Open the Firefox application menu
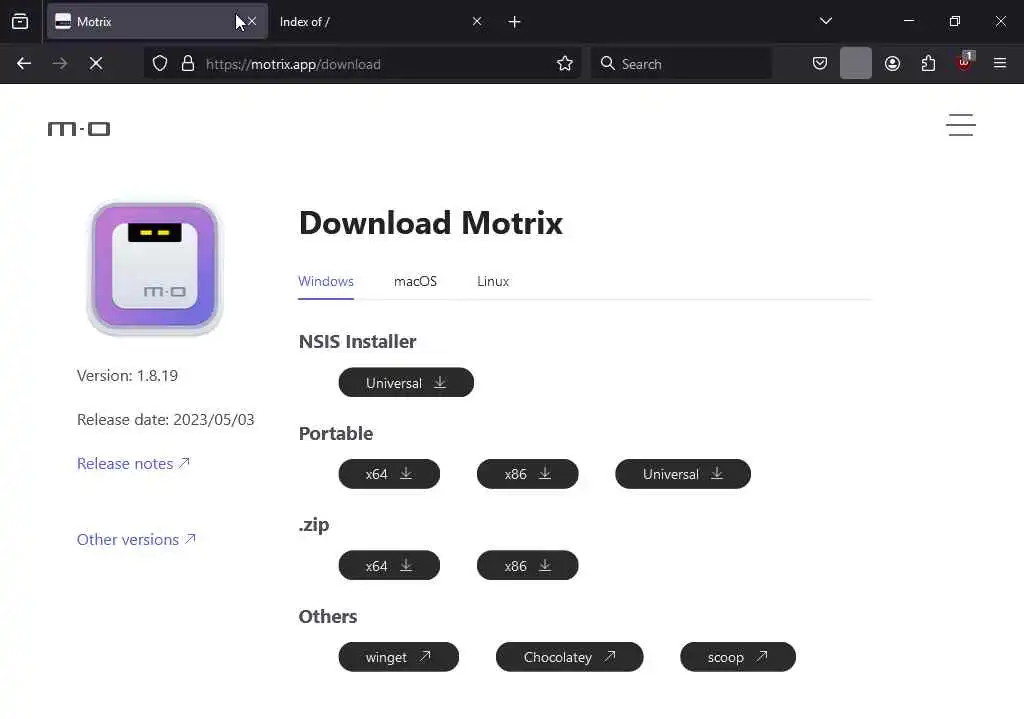1024x719 pixels. [1000, 63]
